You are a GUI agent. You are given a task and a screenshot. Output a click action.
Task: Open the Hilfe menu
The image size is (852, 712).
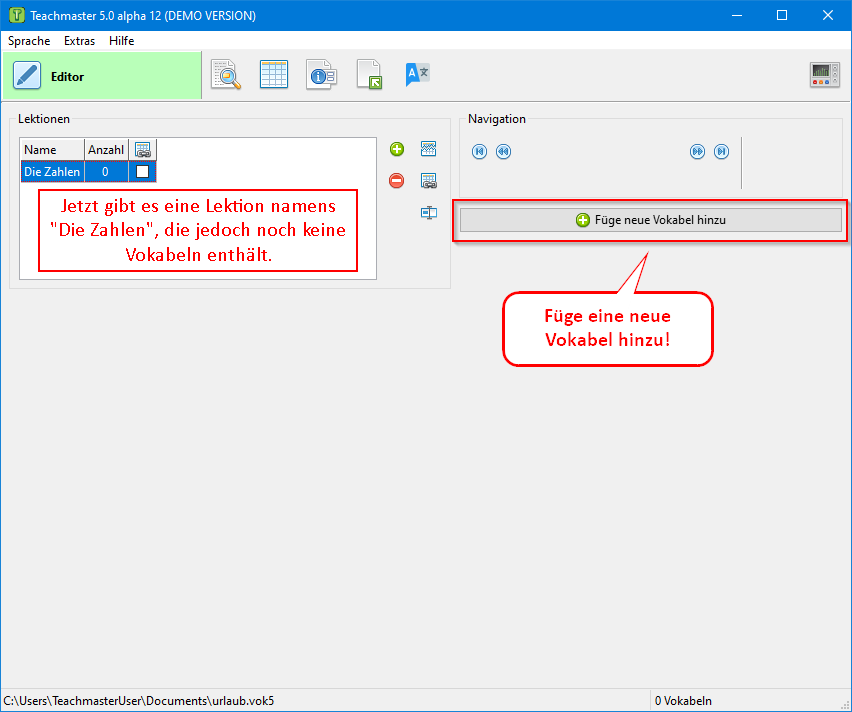(x=121, y=41)
